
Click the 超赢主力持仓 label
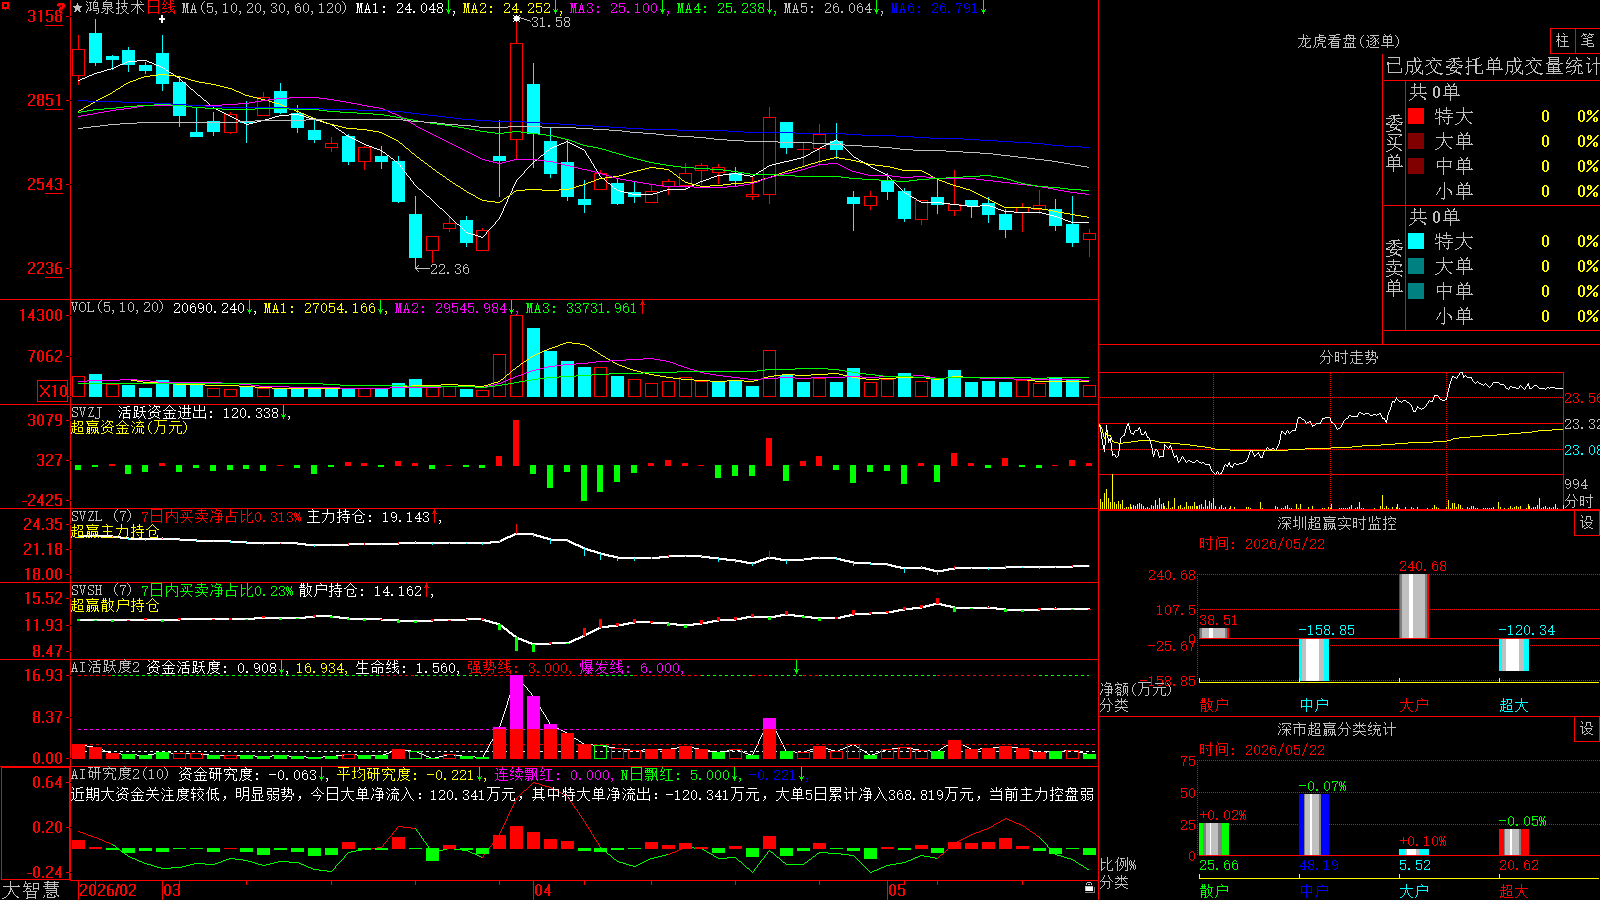115,531
